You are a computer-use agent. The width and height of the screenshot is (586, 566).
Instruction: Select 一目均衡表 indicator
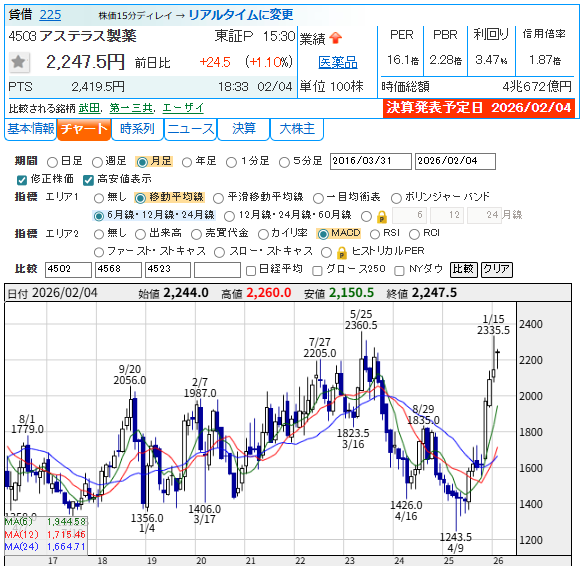coord(318,198)
